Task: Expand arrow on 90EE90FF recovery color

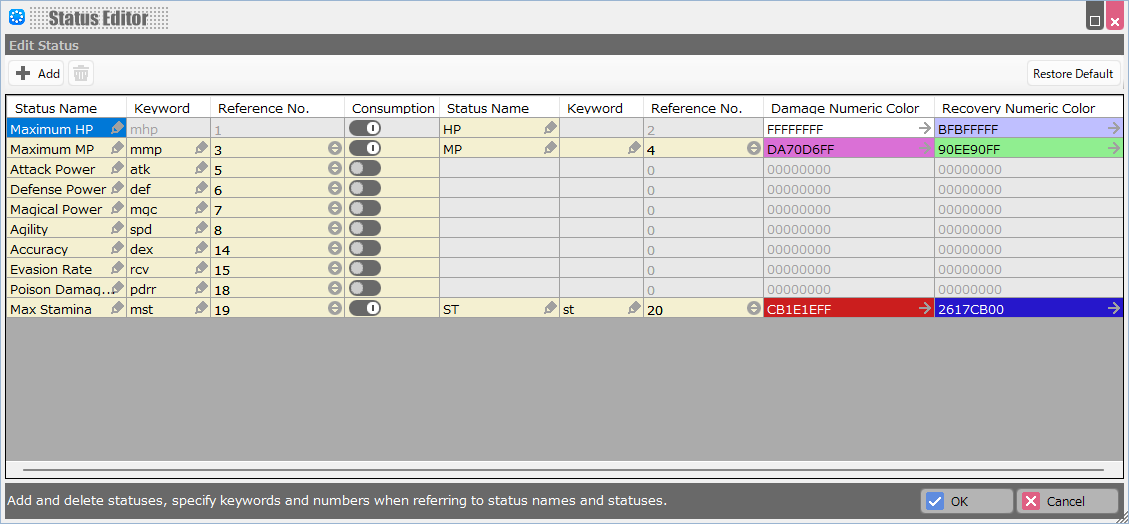Action: point(1113,149)
